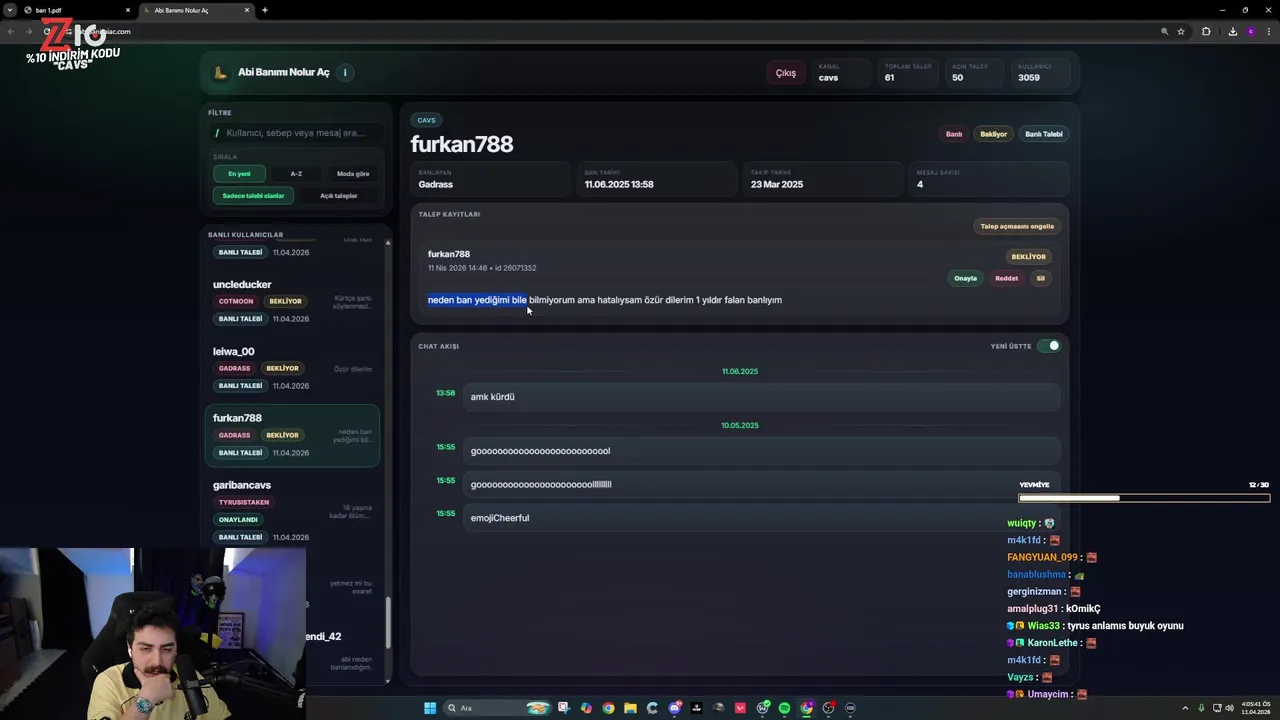Open the volume tray icon
Screen dimensions: 1280x720
1229,708
